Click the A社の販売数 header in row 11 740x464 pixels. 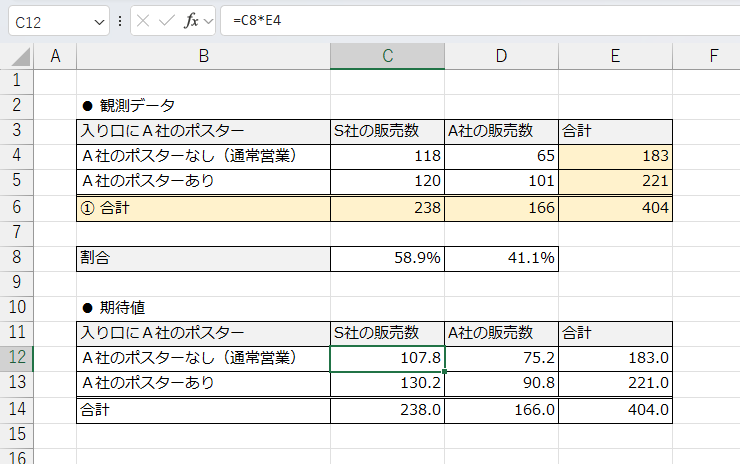[x=501, y=332]
